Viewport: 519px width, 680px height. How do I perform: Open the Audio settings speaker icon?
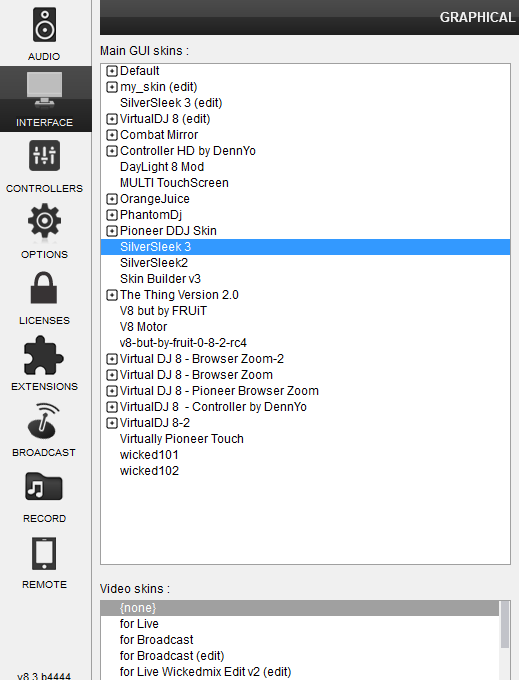pyautogui.click(x=44, y=25)
